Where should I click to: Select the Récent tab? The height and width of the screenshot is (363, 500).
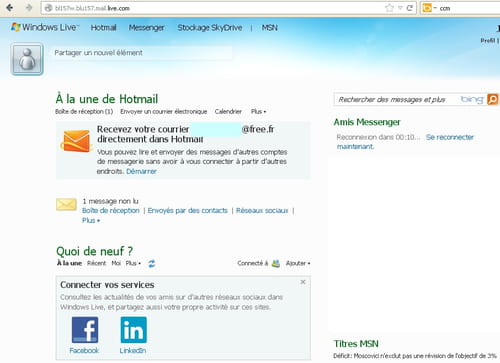96,263
